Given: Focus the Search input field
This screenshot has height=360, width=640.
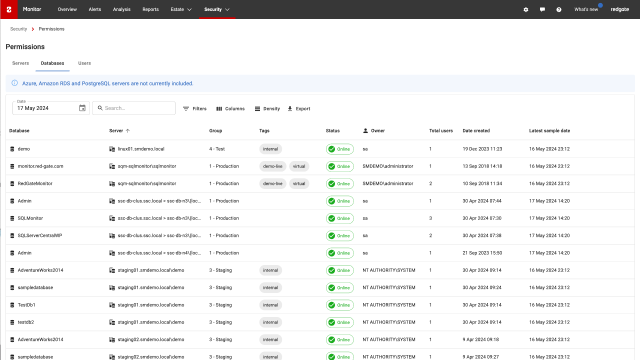Looking at the screenshot, I should pyautogui.click(x=134, y=108).
